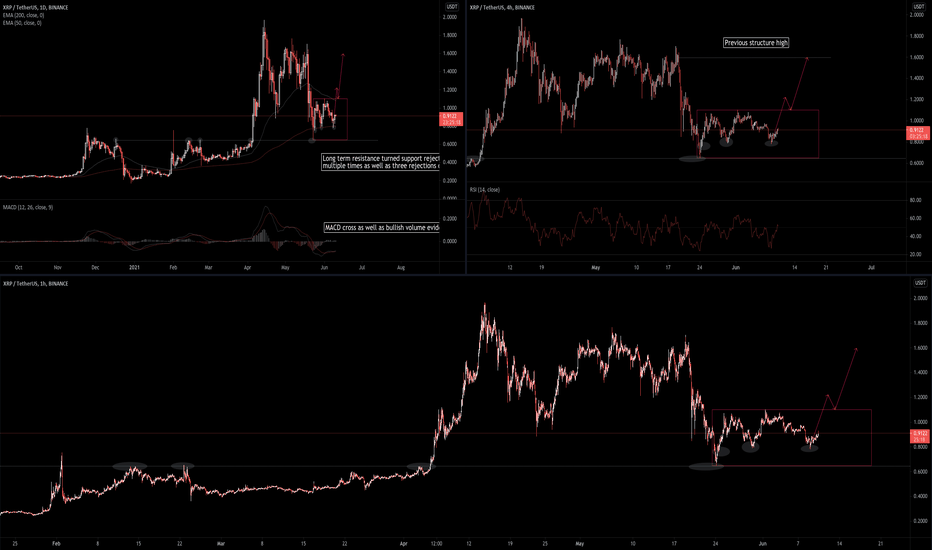Open the USDT currency selector on the 1D chart
The height and width of the screenshot is (550, 932).
[x=452, y=7]
